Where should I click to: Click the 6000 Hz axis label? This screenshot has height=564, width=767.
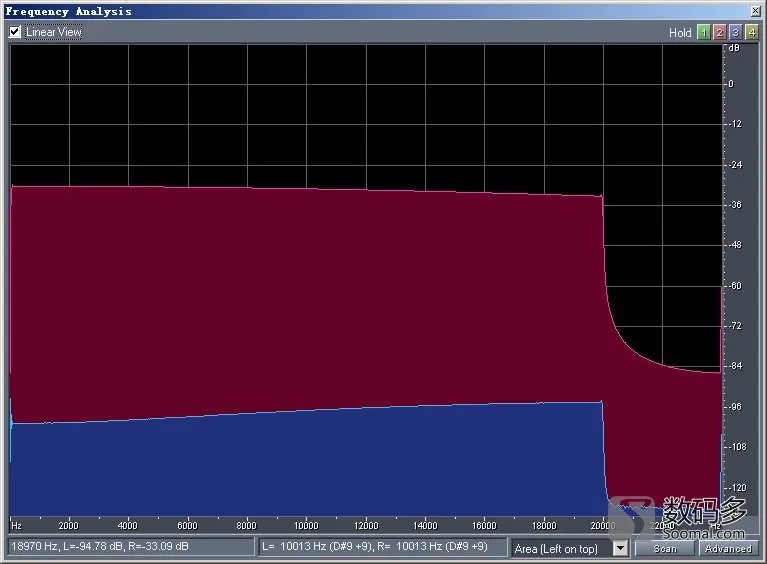[x=187, y=525]
